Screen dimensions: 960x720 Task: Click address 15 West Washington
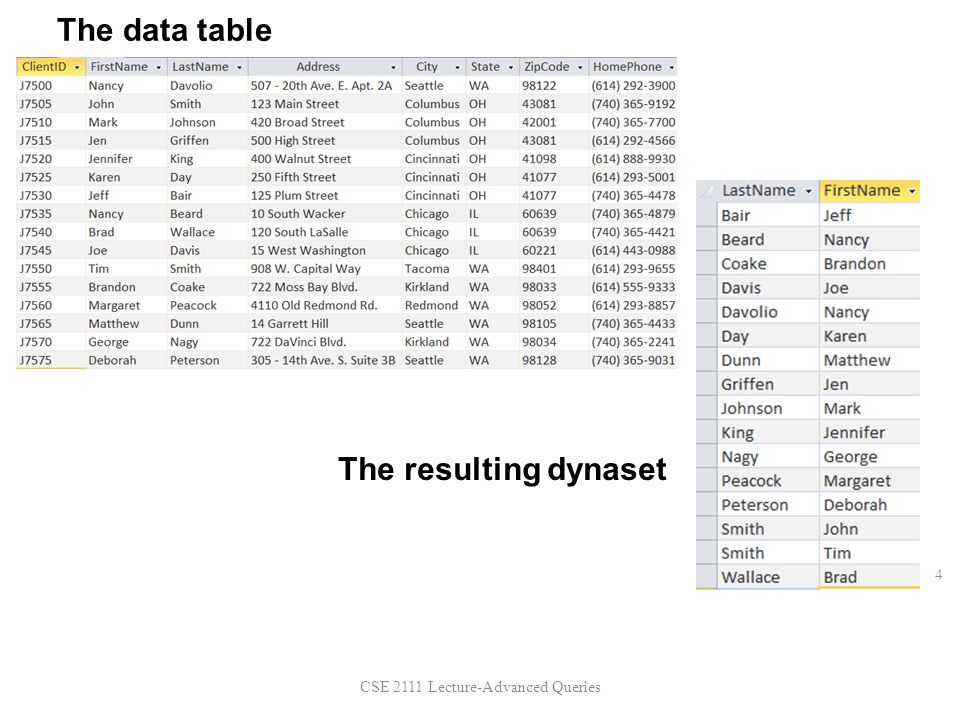(x=309, y=251)
